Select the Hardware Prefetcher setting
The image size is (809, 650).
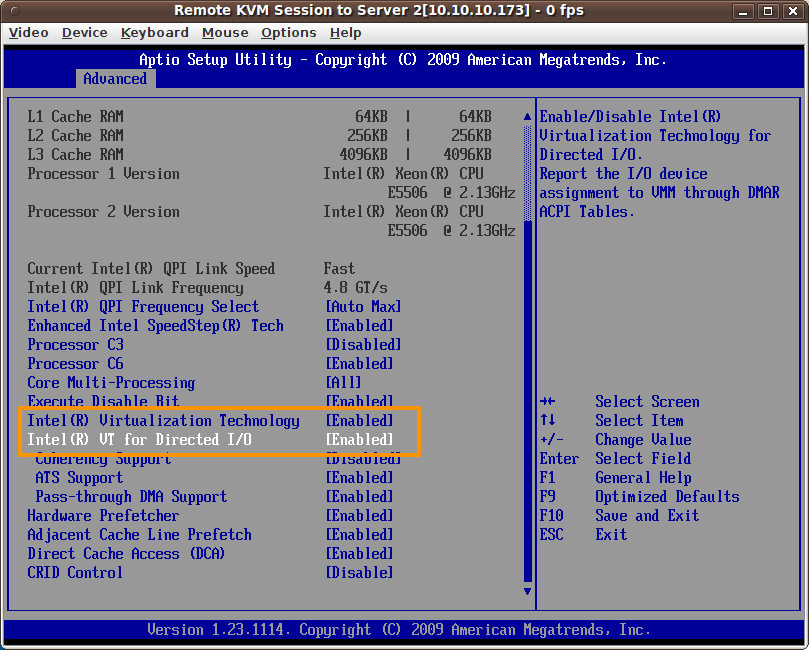103,516
